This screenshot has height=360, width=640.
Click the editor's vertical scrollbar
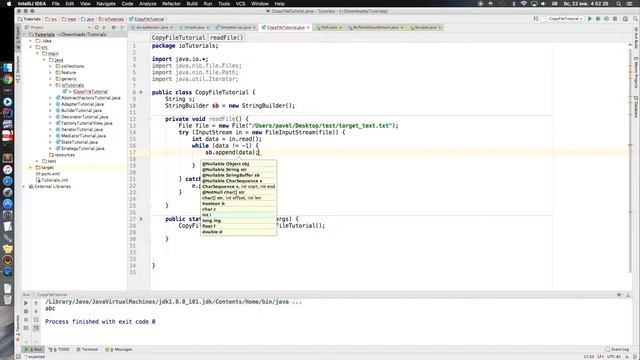click(630, 159)
